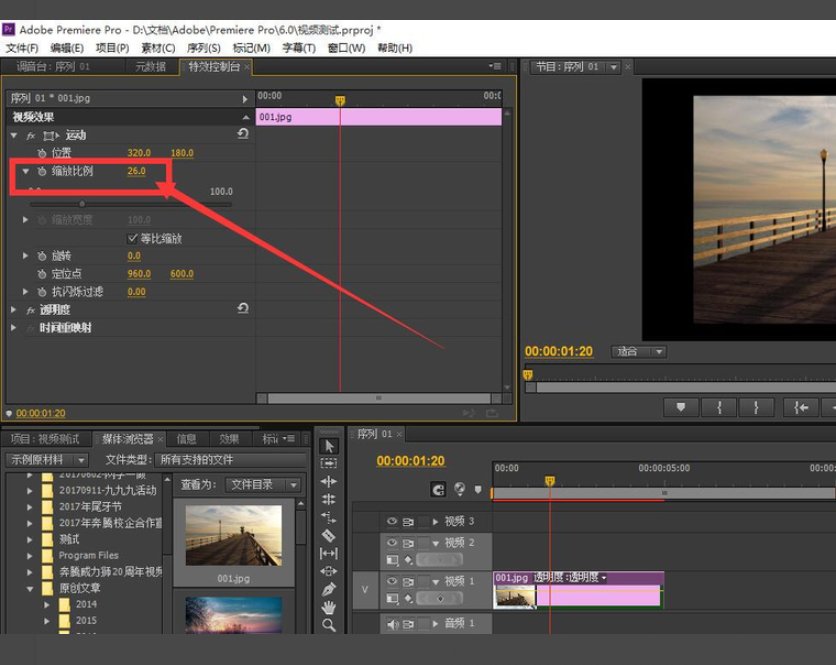Select the Hand tool
This screenshot has height=665, width=836.
coord(330,607)
